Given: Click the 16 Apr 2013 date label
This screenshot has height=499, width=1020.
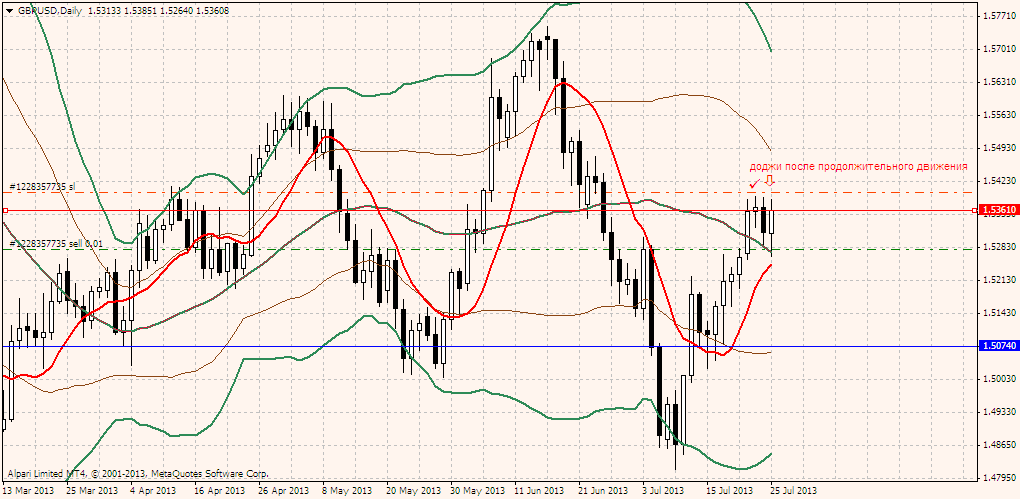Looking at the screenshot, I should [218, 490].
